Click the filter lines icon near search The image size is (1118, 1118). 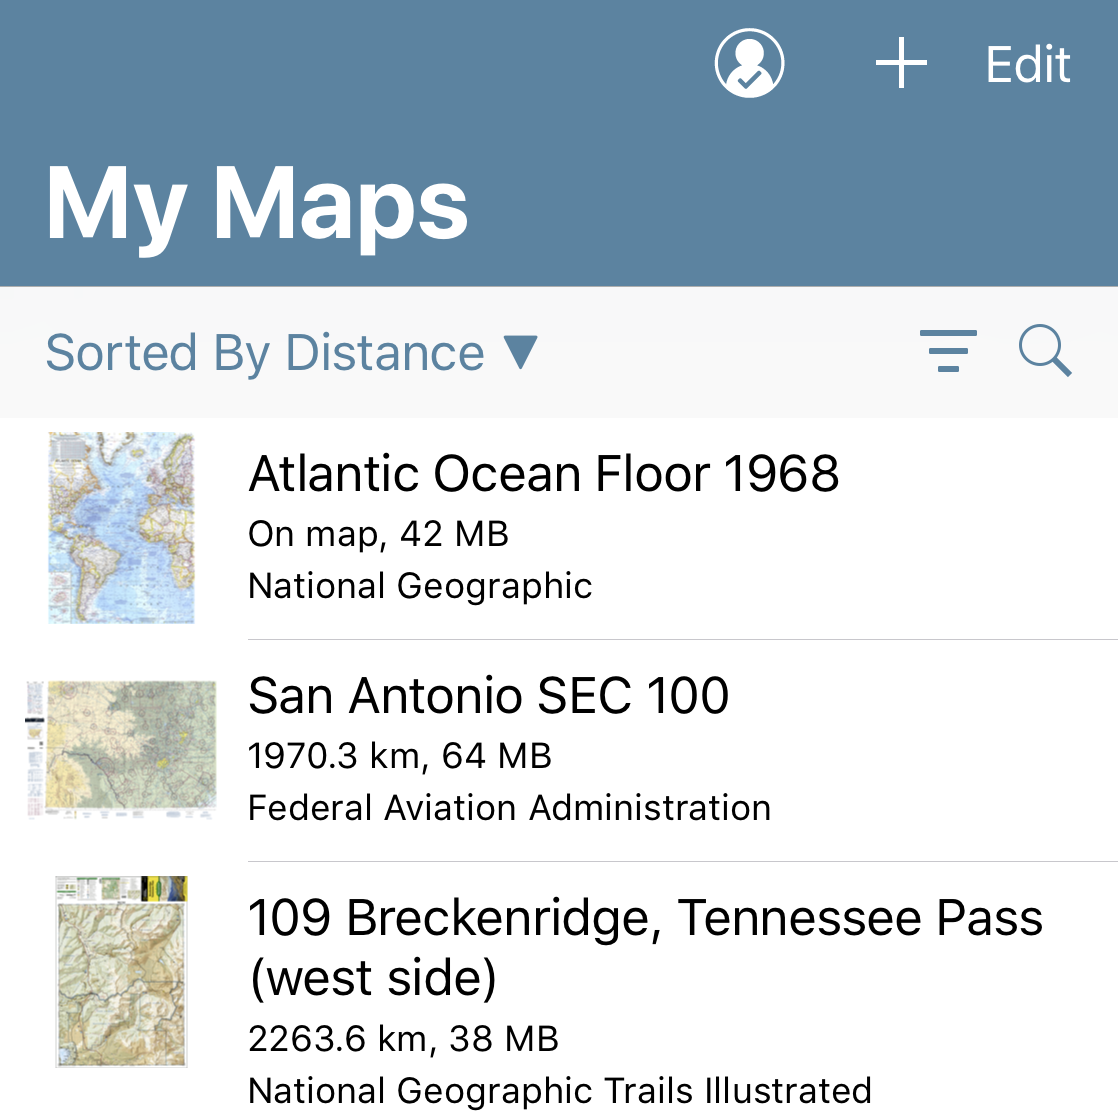click(948, 352)
